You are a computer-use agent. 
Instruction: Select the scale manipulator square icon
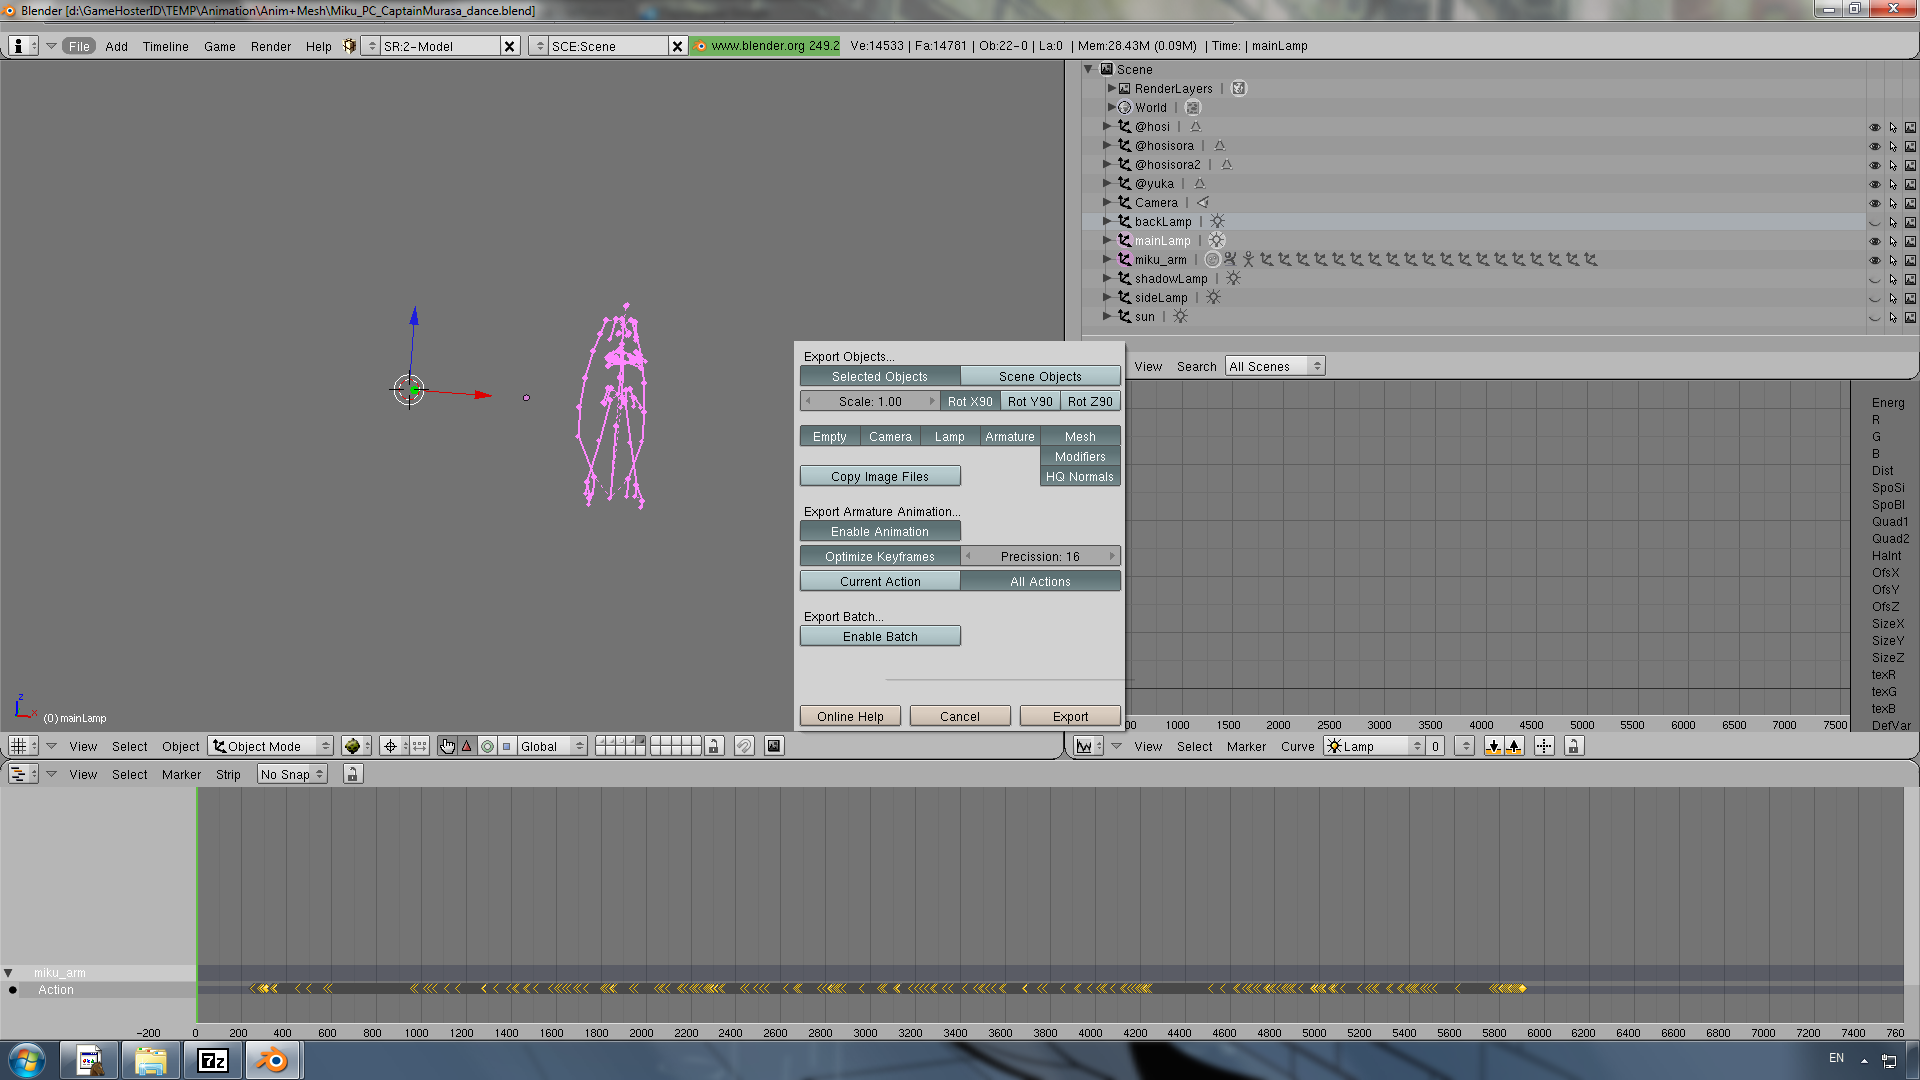507,746
